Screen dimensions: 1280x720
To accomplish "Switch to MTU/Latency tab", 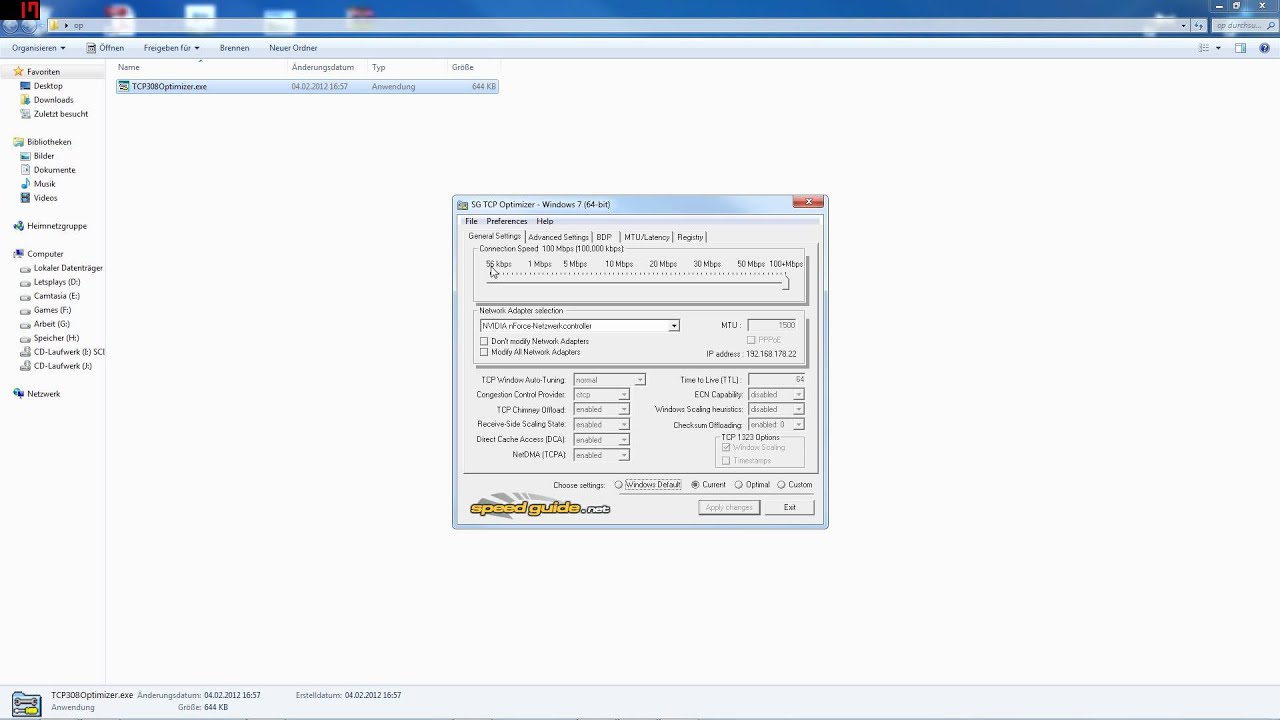I will [x=647, y=237].
